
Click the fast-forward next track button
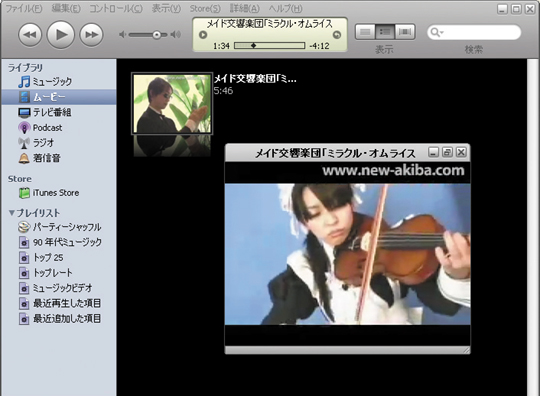click(91, 34)
